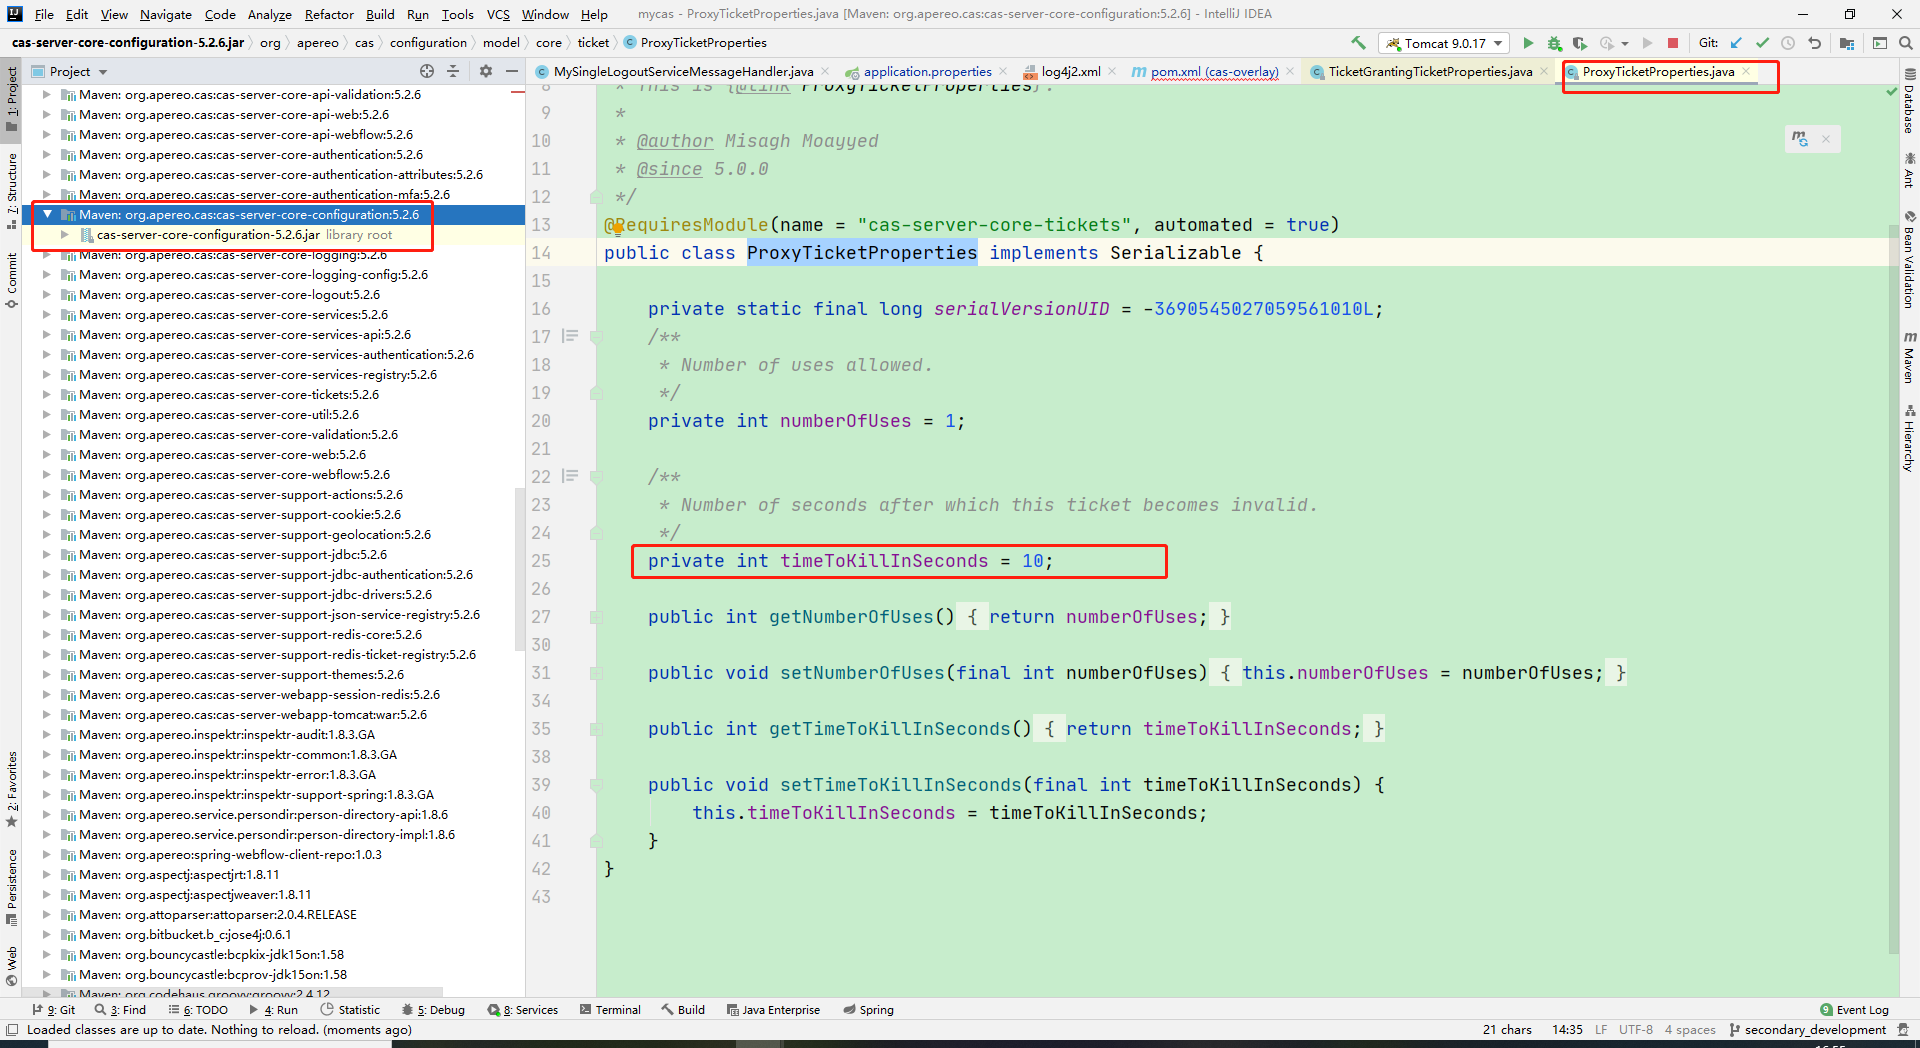Collapse cas-server-core-configuration:5.2.6 Maven node
The image size is (1920, 1048).
pyautogui.click(x=47, y=214)
